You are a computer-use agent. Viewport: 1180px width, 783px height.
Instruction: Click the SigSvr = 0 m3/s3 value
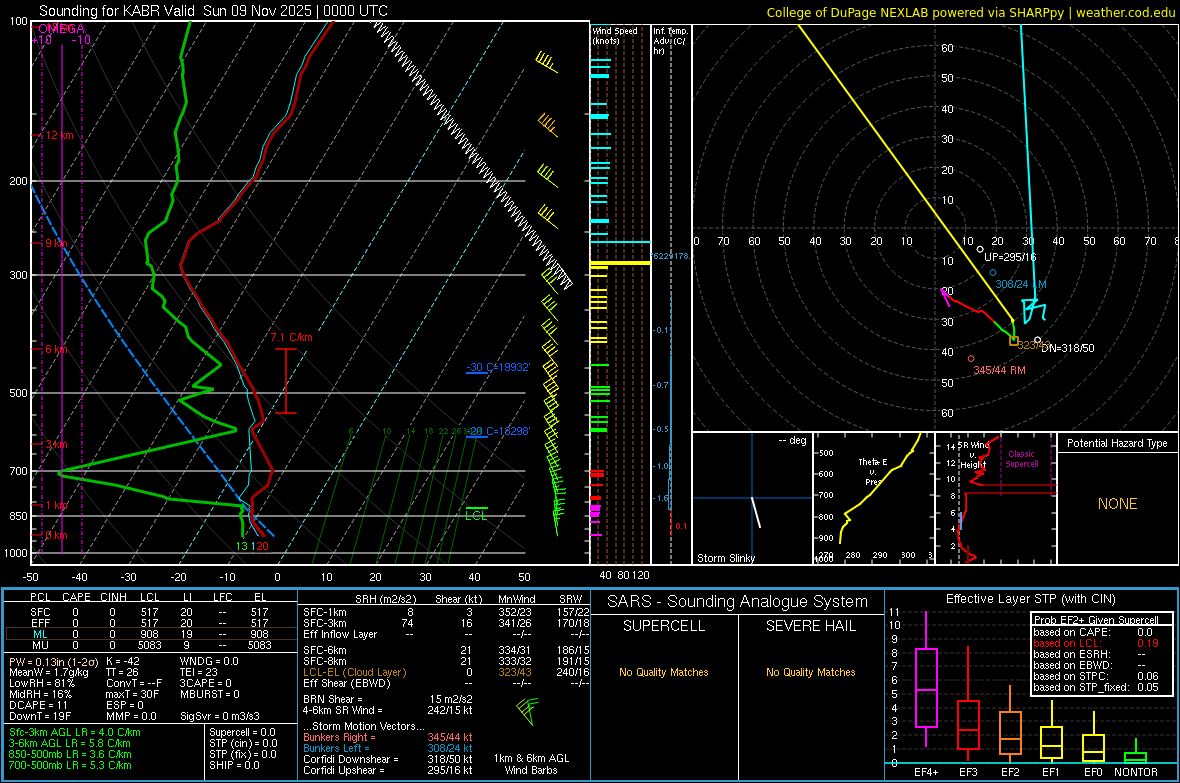point(220,717)
